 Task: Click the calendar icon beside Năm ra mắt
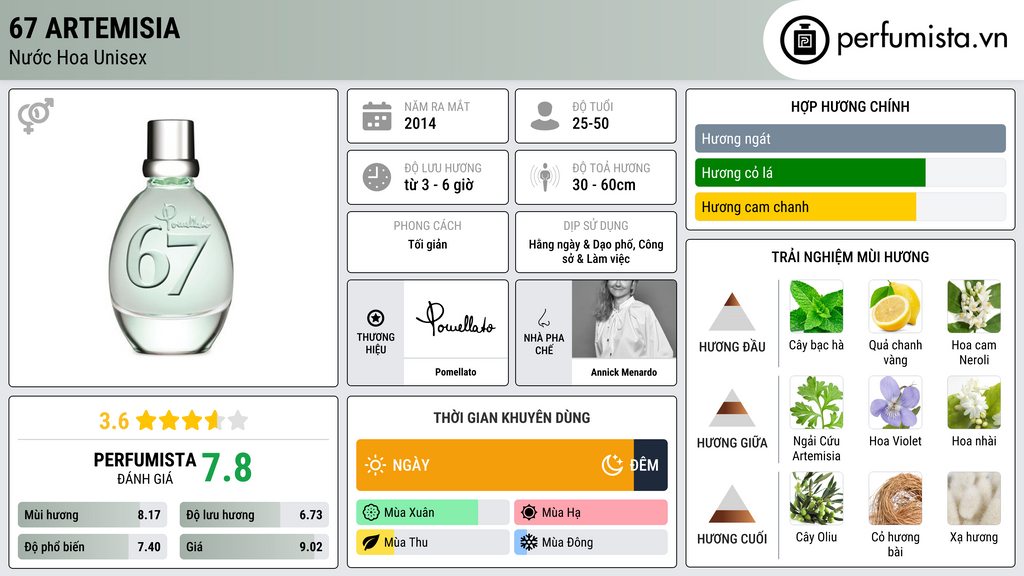[x=377, y=116]
